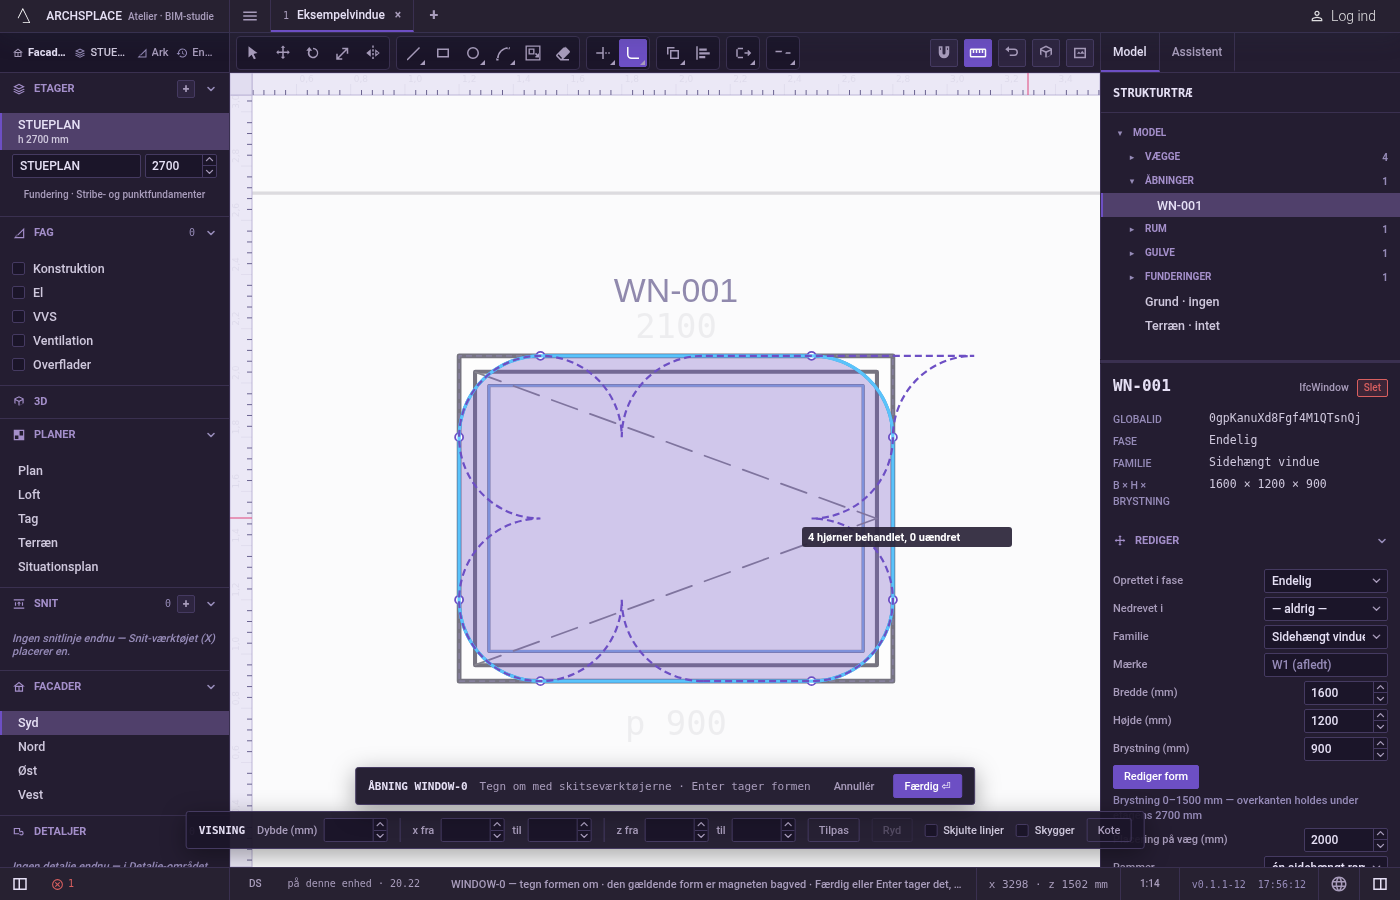Click the undo arrow in toolbar
The width and height of the screenshot is (1400, 900).
tap(1012, 53)
